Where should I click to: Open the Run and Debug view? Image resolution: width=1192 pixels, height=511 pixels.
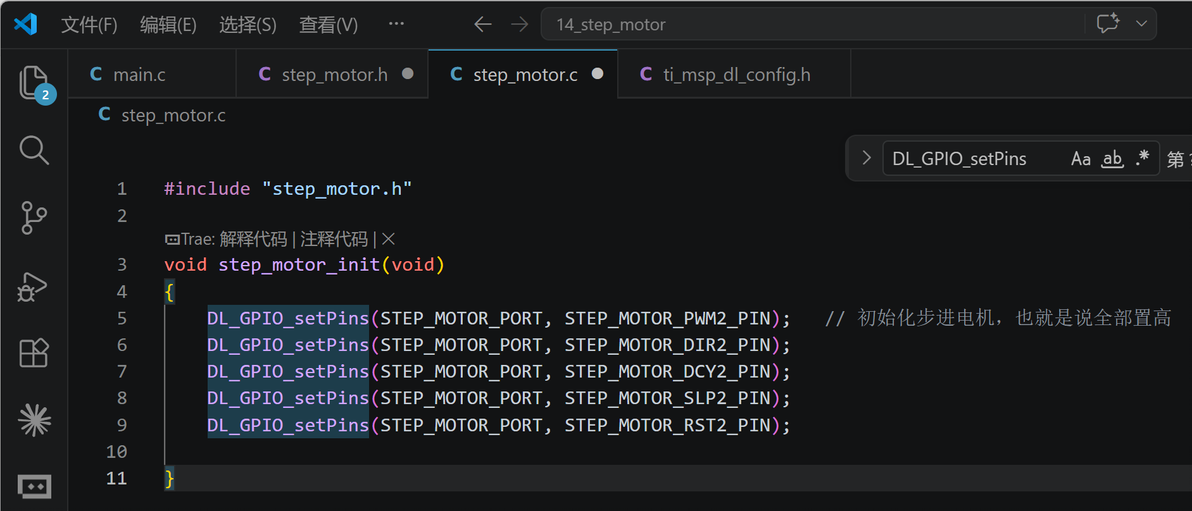[33, 286]
